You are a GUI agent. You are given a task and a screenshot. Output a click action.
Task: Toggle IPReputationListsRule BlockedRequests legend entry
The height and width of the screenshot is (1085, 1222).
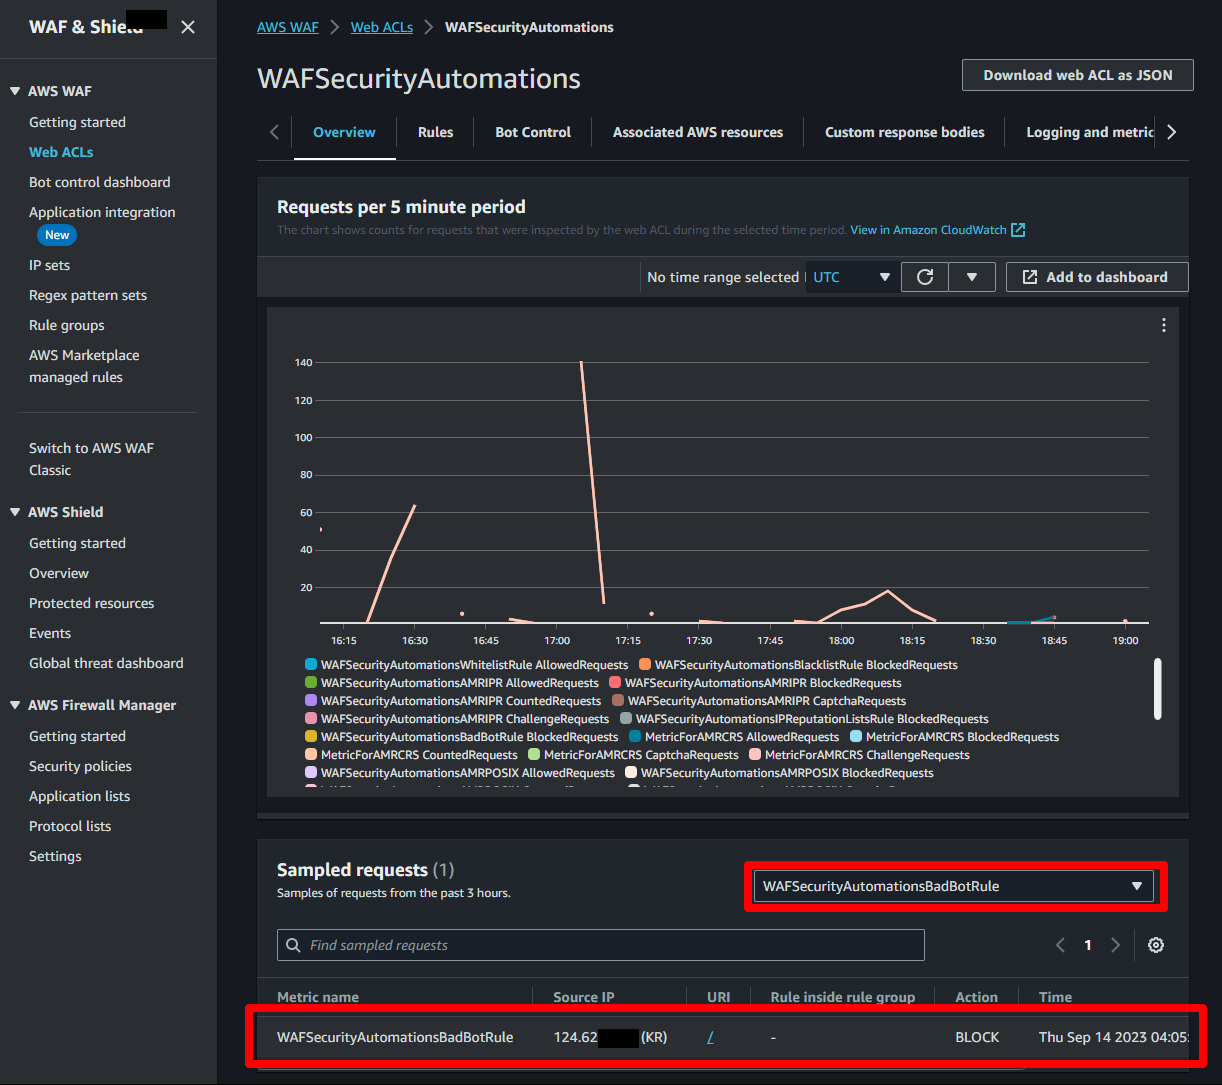point(805,719)
